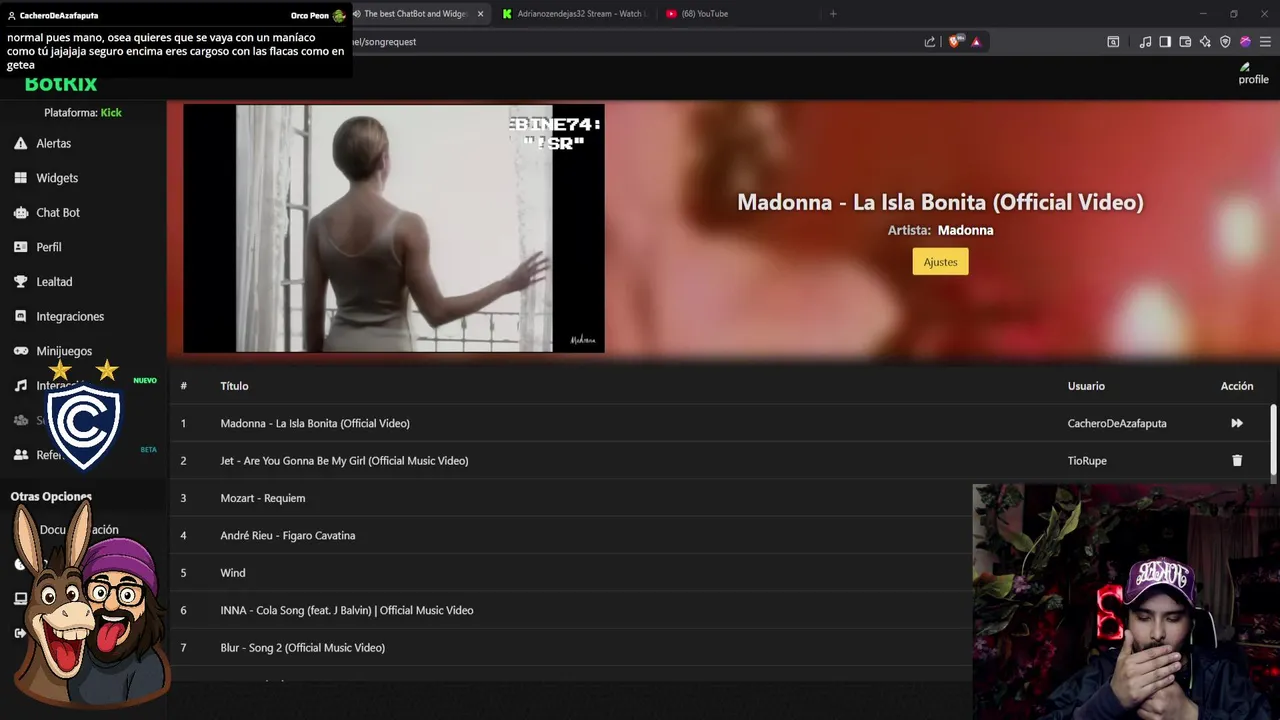The height and width of the screenshot is (720, 1280).
Task: Click the Artista Madonna name text
Action: [x=965, y=230]
